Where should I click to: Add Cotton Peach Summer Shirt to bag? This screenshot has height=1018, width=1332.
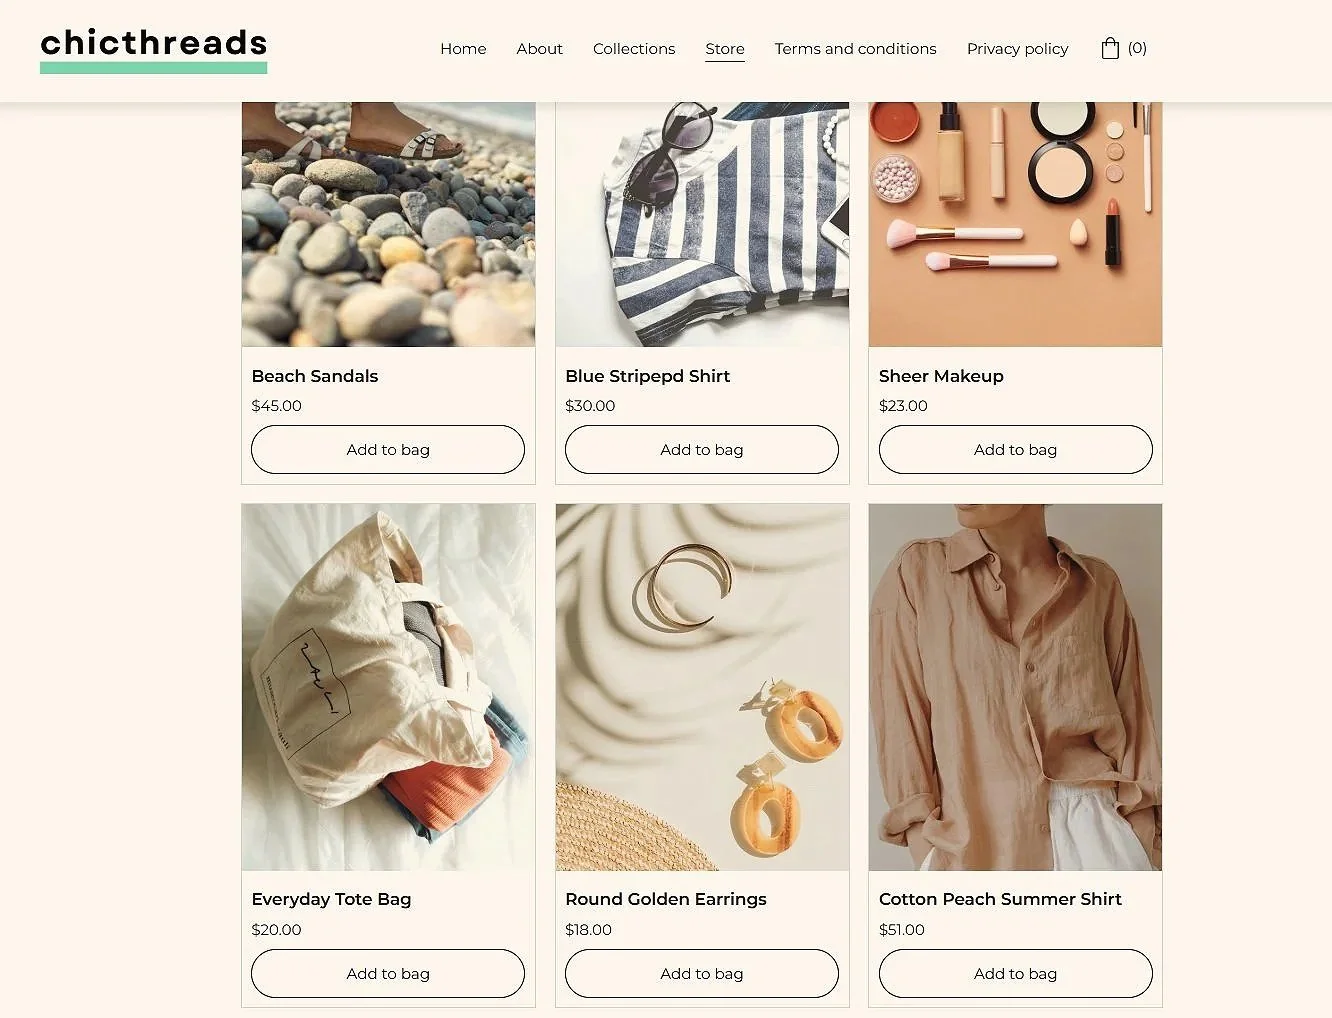tap(1015, 973)
